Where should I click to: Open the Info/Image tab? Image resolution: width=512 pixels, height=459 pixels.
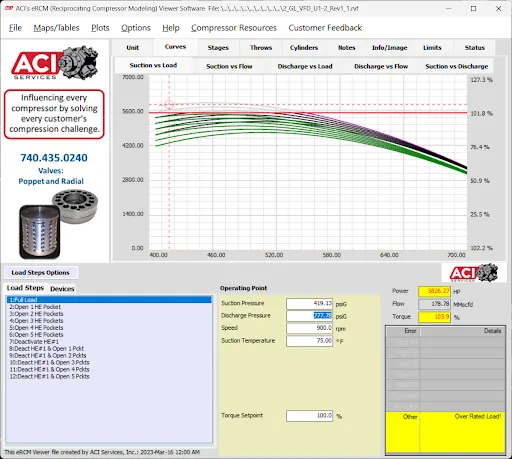(x=389, y=48)
